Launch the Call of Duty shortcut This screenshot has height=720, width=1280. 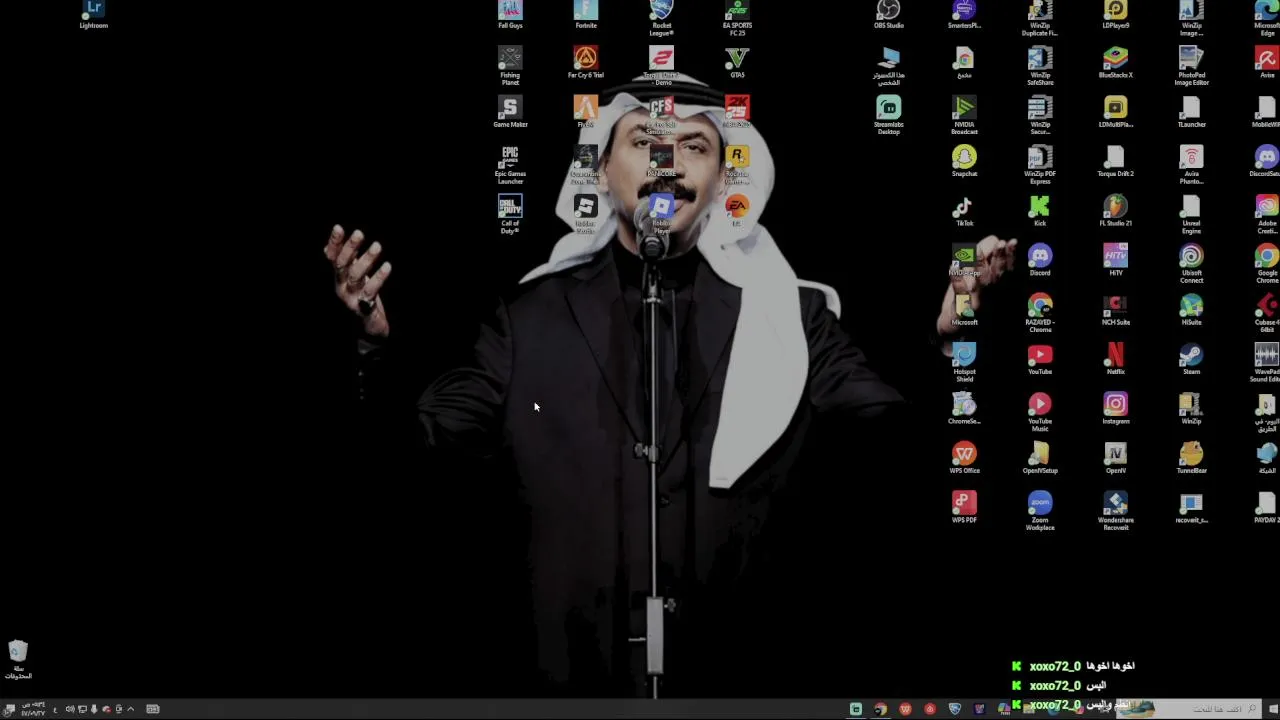click(x=510, y=214)
